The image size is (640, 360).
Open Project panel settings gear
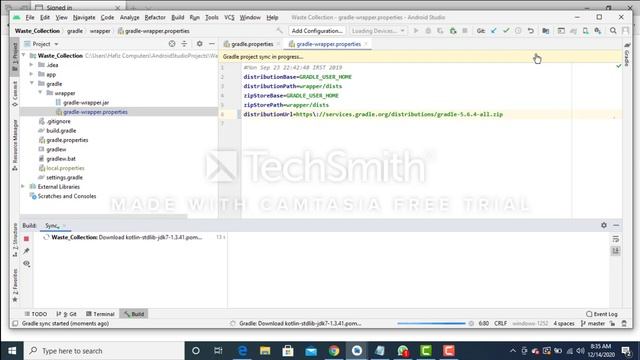pos(199,44)
